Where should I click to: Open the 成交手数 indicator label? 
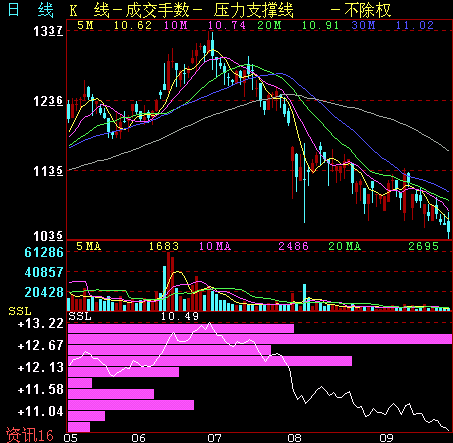157,10
